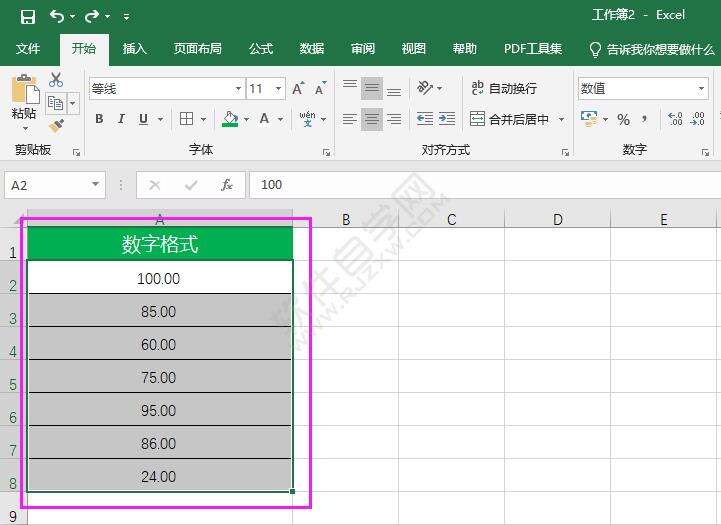Click the Increase Decimal icon

click(675, 119)
